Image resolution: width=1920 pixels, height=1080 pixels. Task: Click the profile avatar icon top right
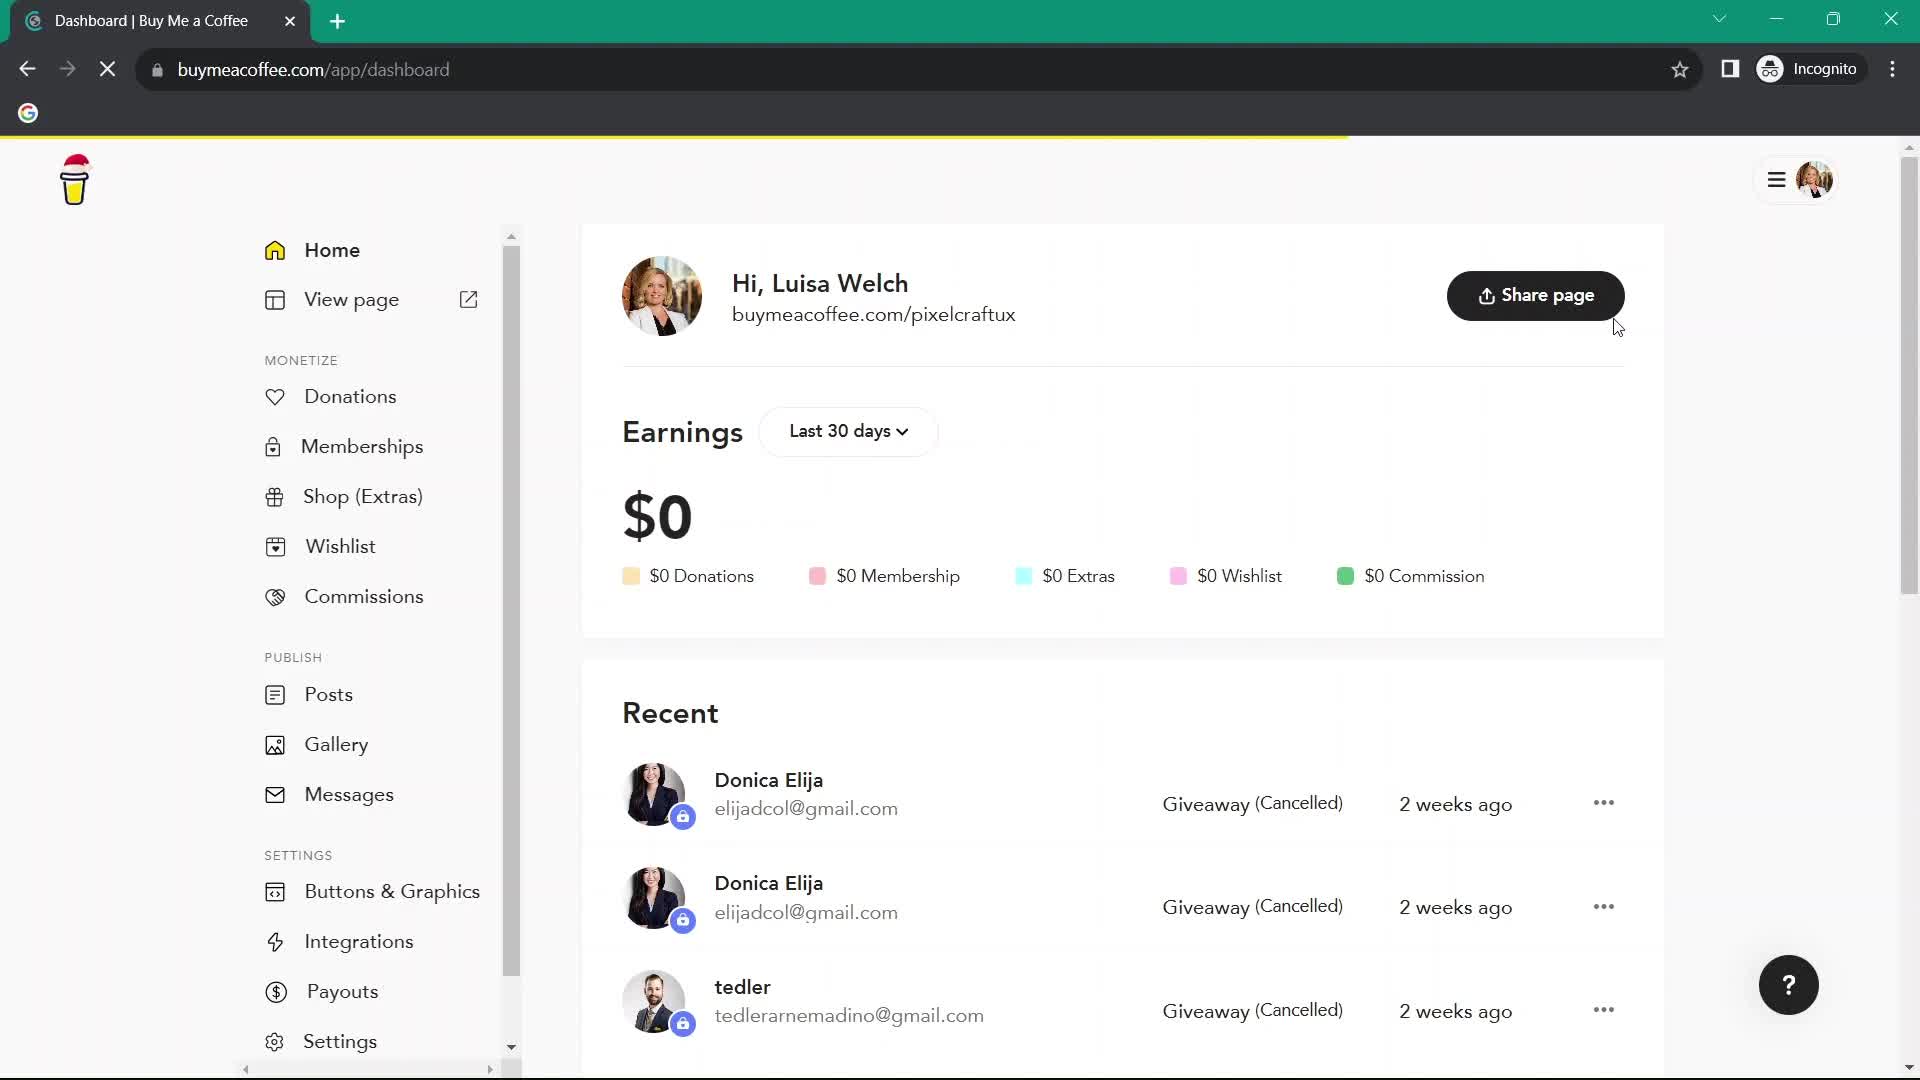(x=1815, y=179)
